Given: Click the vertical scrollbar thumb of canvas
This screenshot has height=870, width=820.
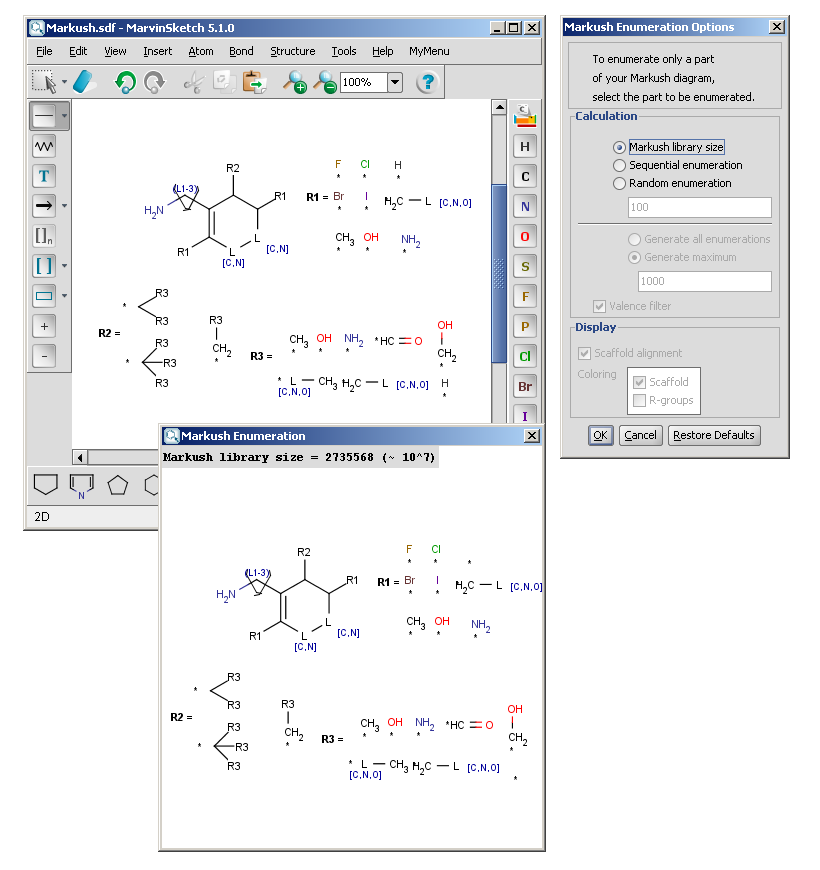Looking at the screenshot, I should coord(498,272).
